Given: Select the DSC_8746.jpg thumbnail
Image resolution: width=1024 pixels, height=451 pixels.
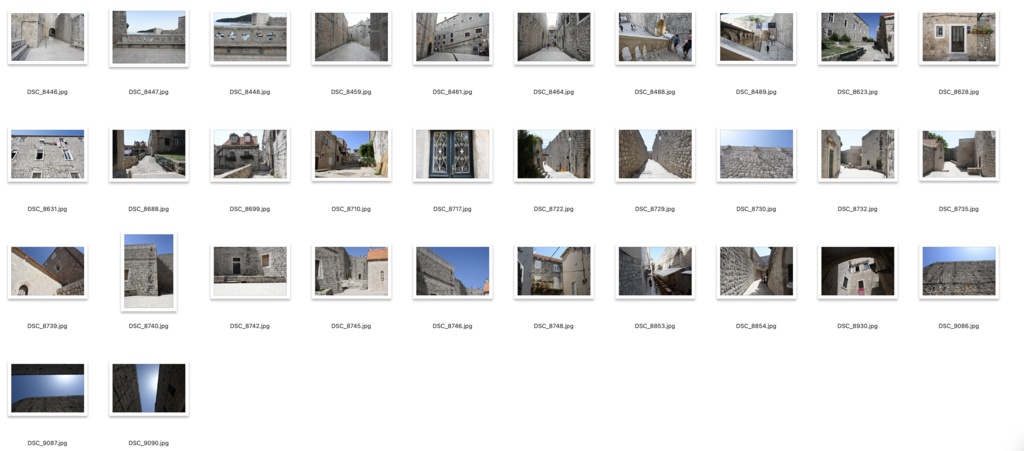Looking at the screenshot, I should click(452, 271).
